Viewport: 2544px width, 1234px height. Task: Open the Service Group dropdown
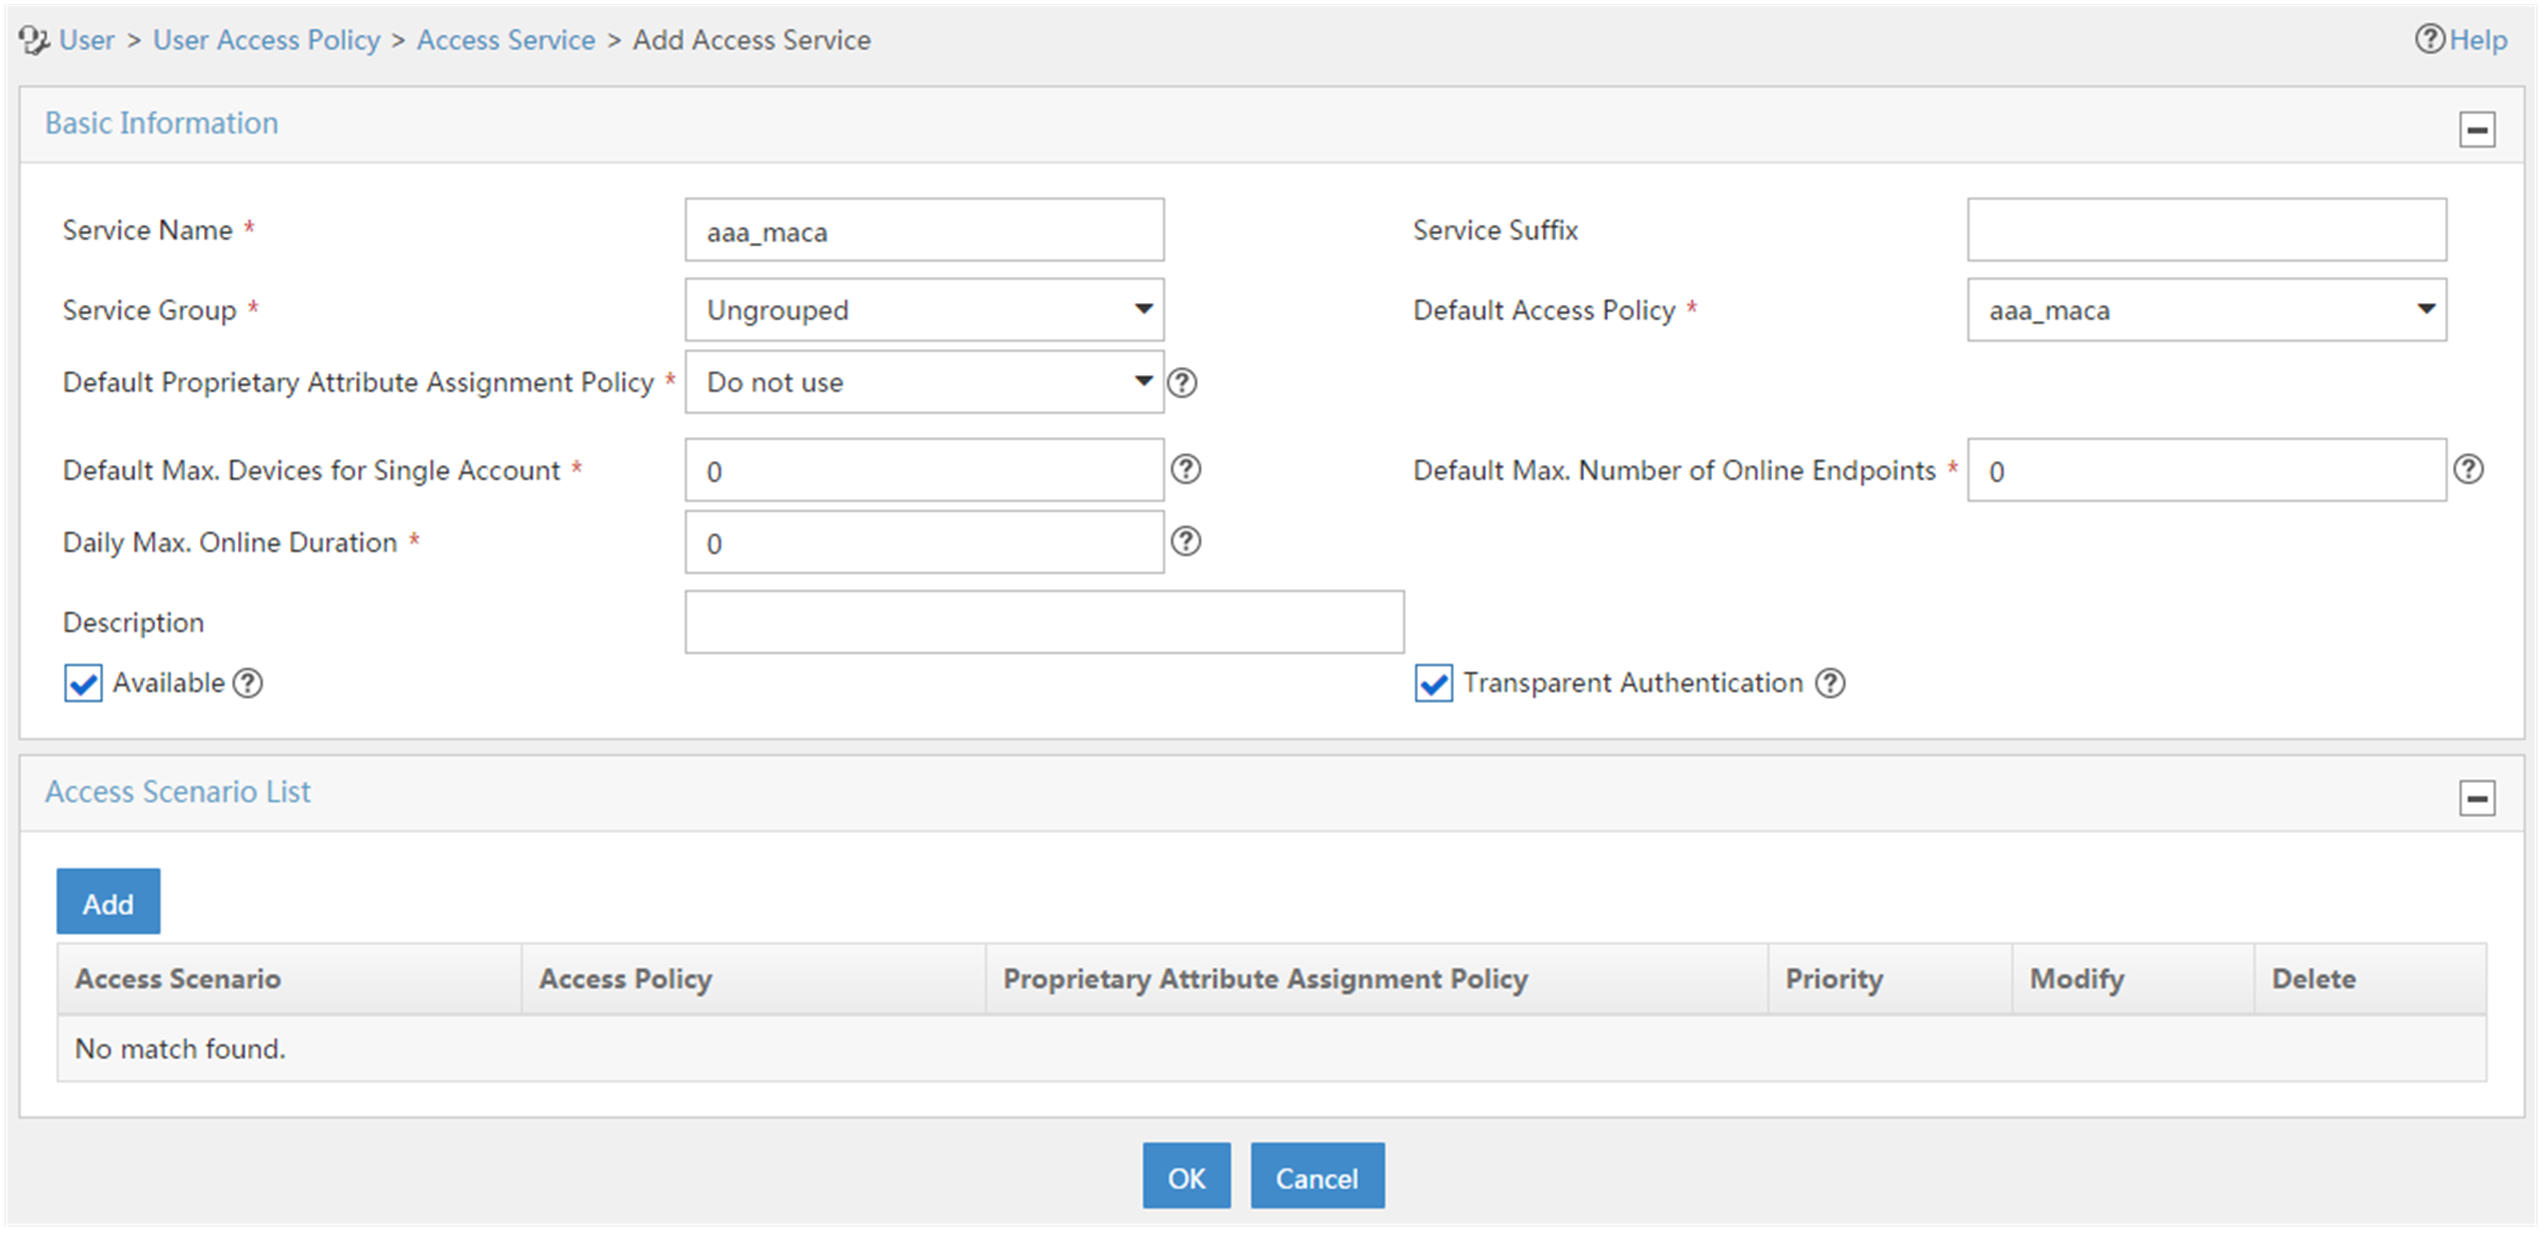924,310
